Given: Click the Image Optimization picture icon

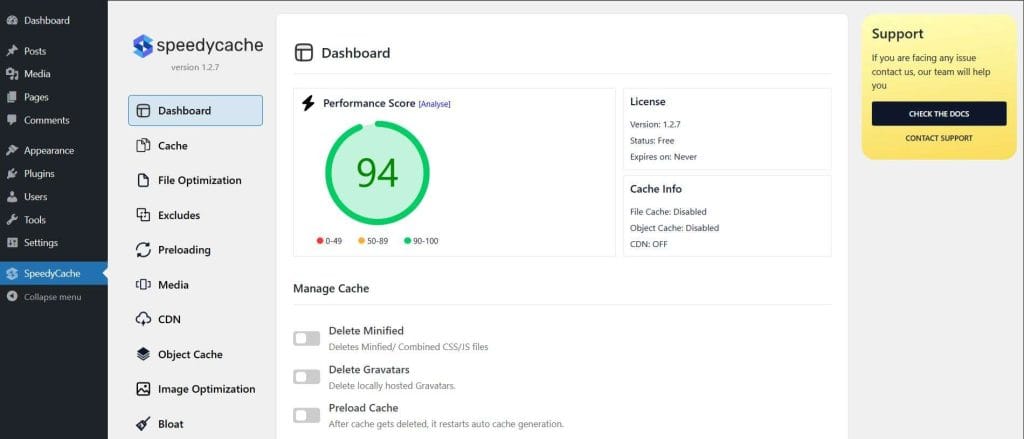Looking at the screenshot, I should click(143, 389).
